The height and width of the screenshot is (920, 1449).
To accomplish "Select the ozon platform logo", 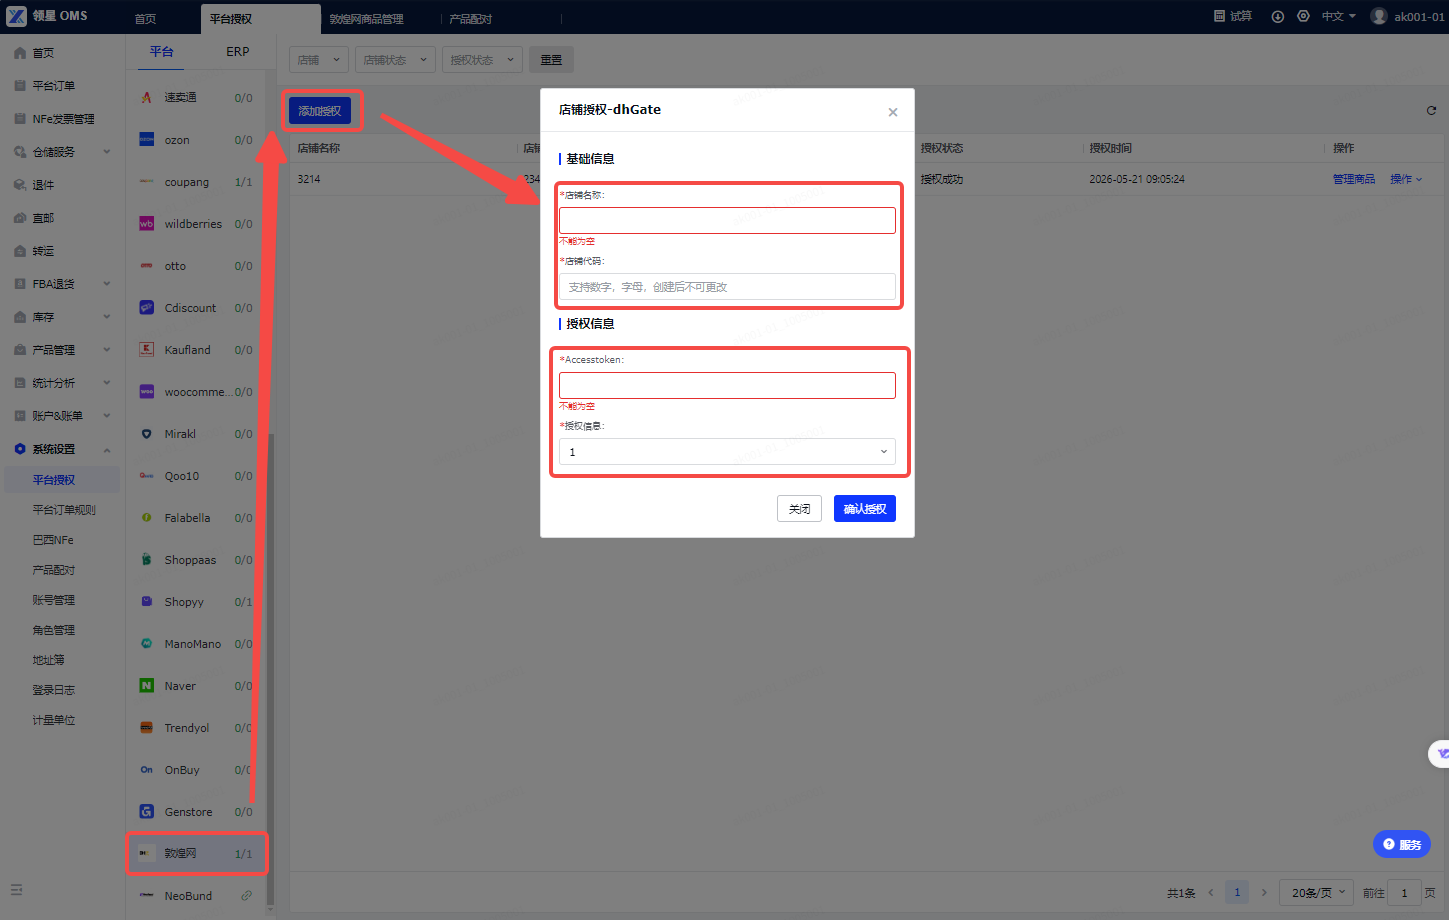I will click(x=146, y=140).
